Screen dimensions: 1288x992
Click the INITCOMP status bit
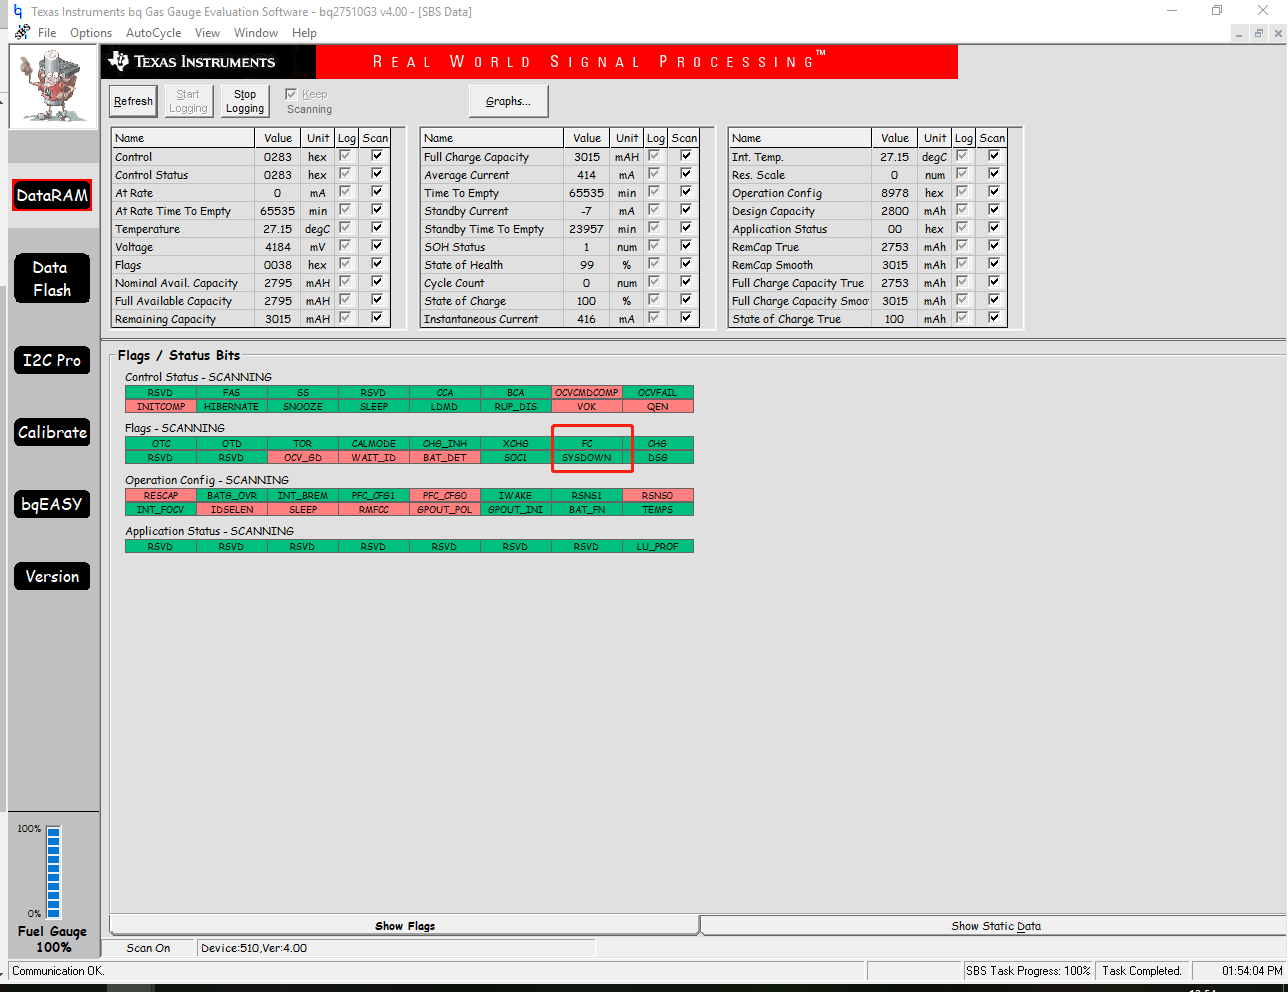point(161,407)
